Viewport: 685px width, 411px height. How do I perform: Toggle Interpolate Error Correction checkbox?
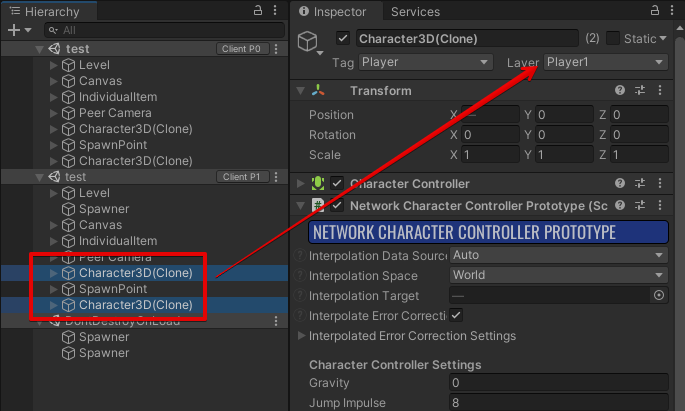[x=456, y=315]
